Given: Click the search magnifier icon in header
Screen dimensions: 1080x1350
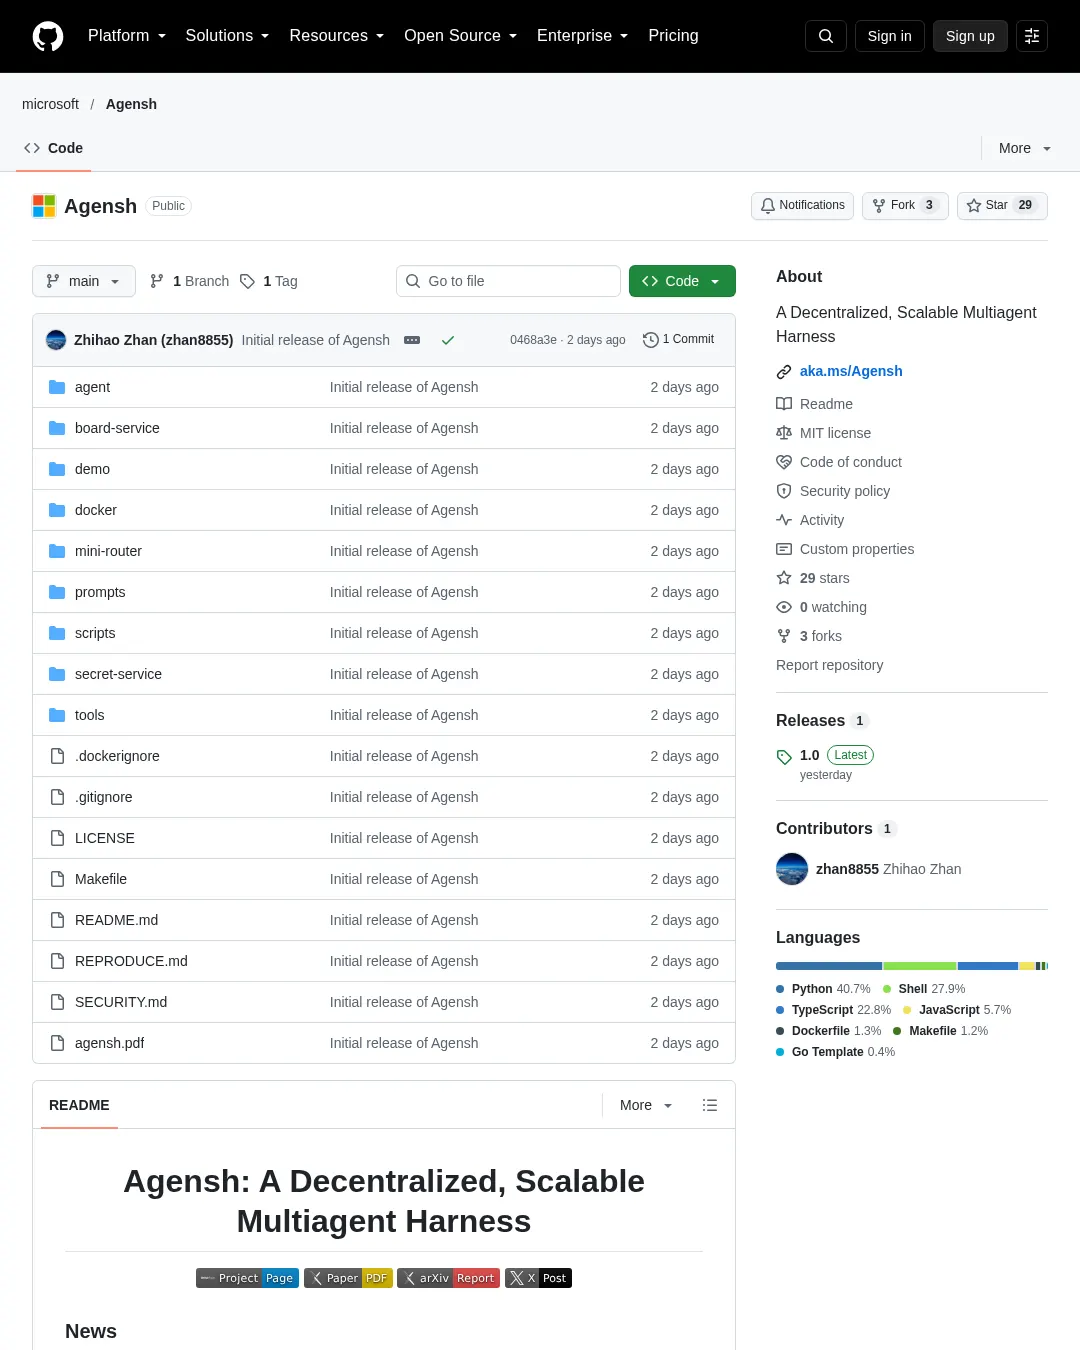Looking at the screenshot, I should [826, 36].
